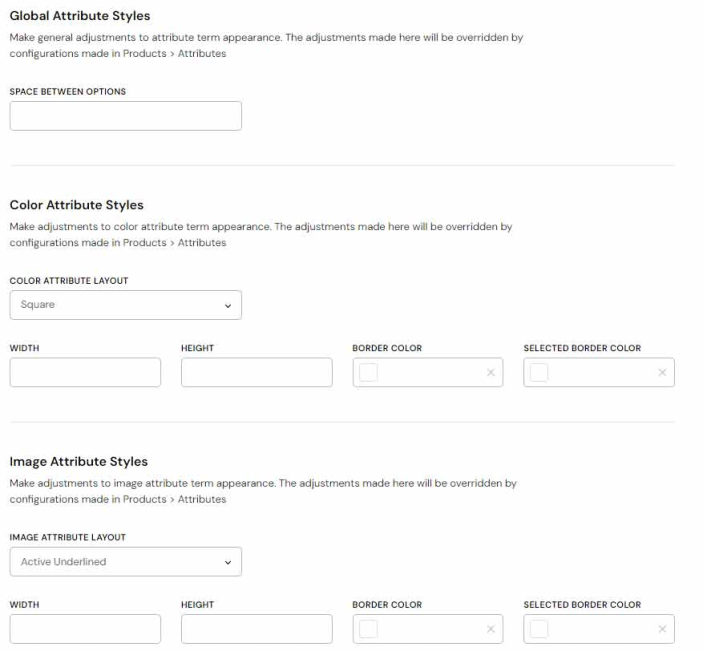Click chevron on Active Underlined dropdown

pyautogui.click(x=228, y=563)
